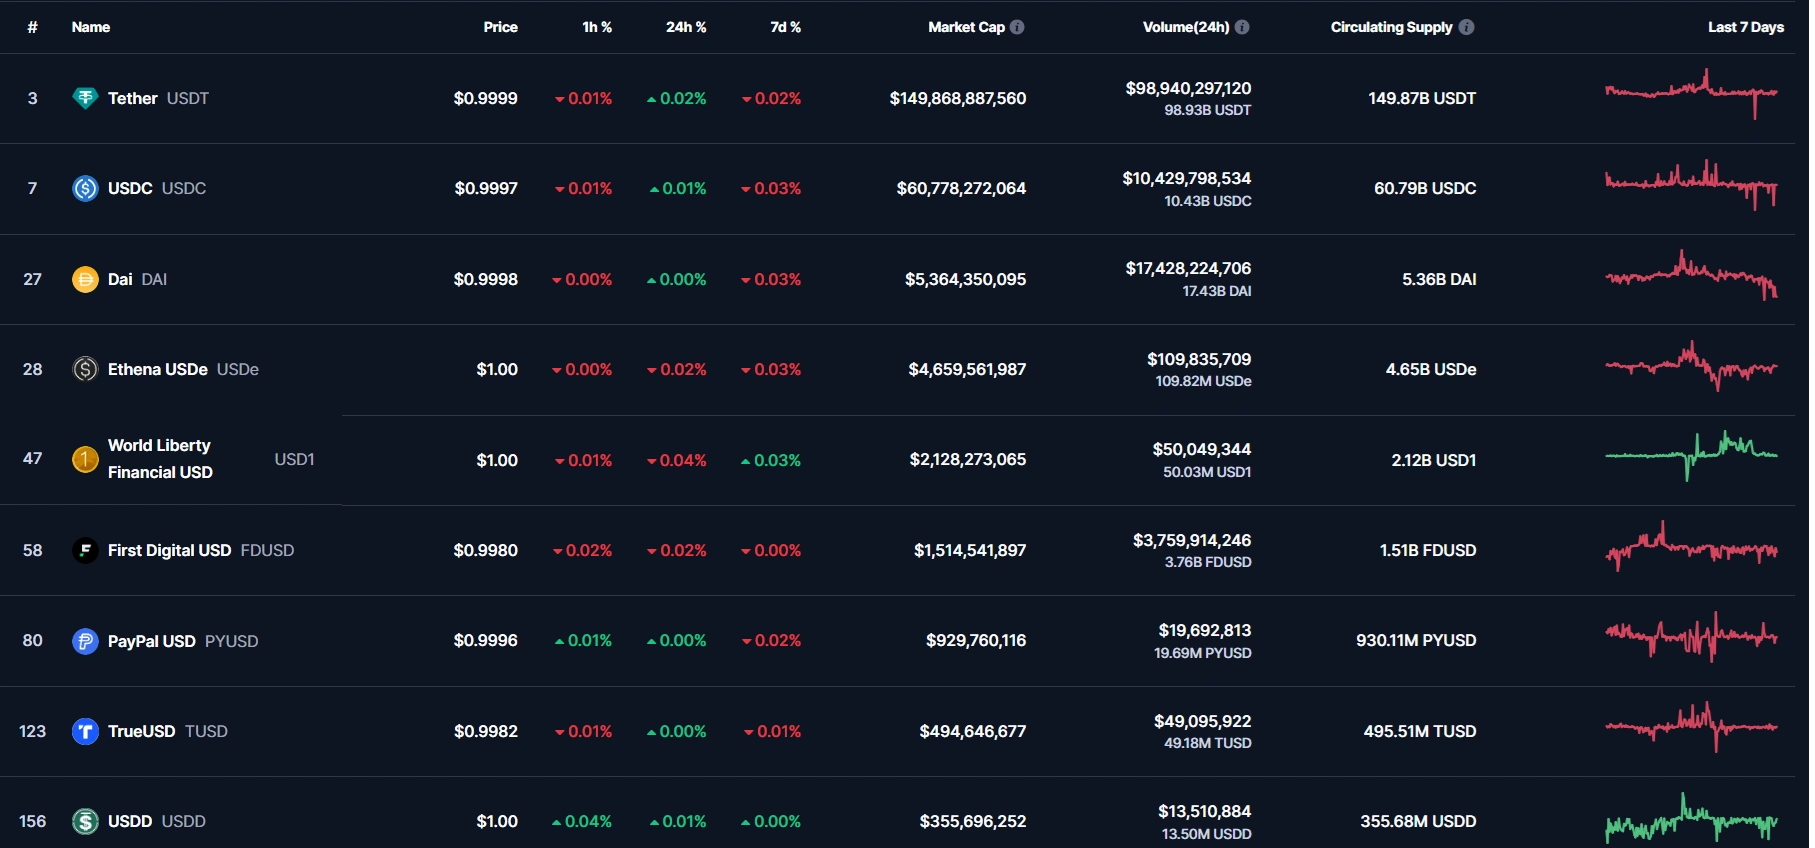Open Ethena USDe's 7-day sparkline chart

click(x=1691, y=365)
